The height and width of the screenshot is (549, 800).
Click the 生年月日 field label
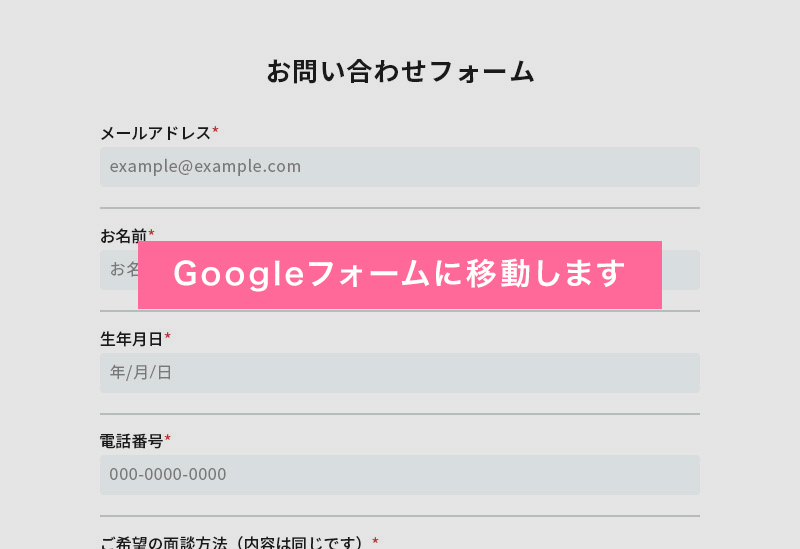[131, 339]
